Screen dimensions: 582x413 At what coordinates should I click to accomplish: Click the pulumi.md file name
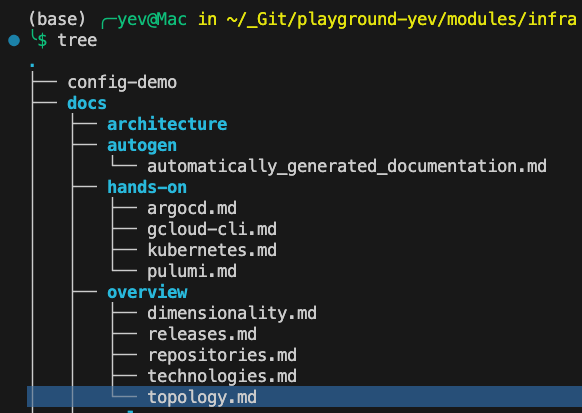192,272
